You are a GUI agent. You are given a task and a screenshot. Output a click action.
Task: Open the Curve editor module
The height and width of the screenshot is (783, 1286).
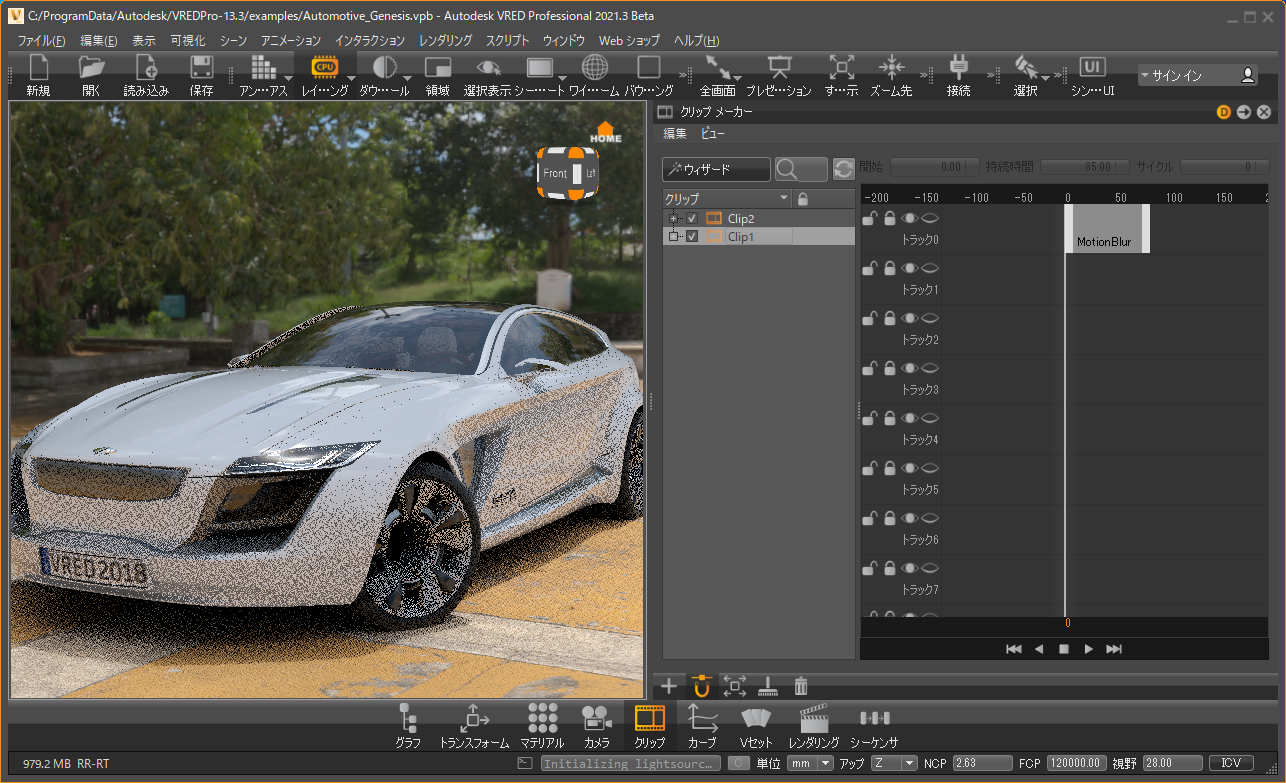(x=702, y=725)
